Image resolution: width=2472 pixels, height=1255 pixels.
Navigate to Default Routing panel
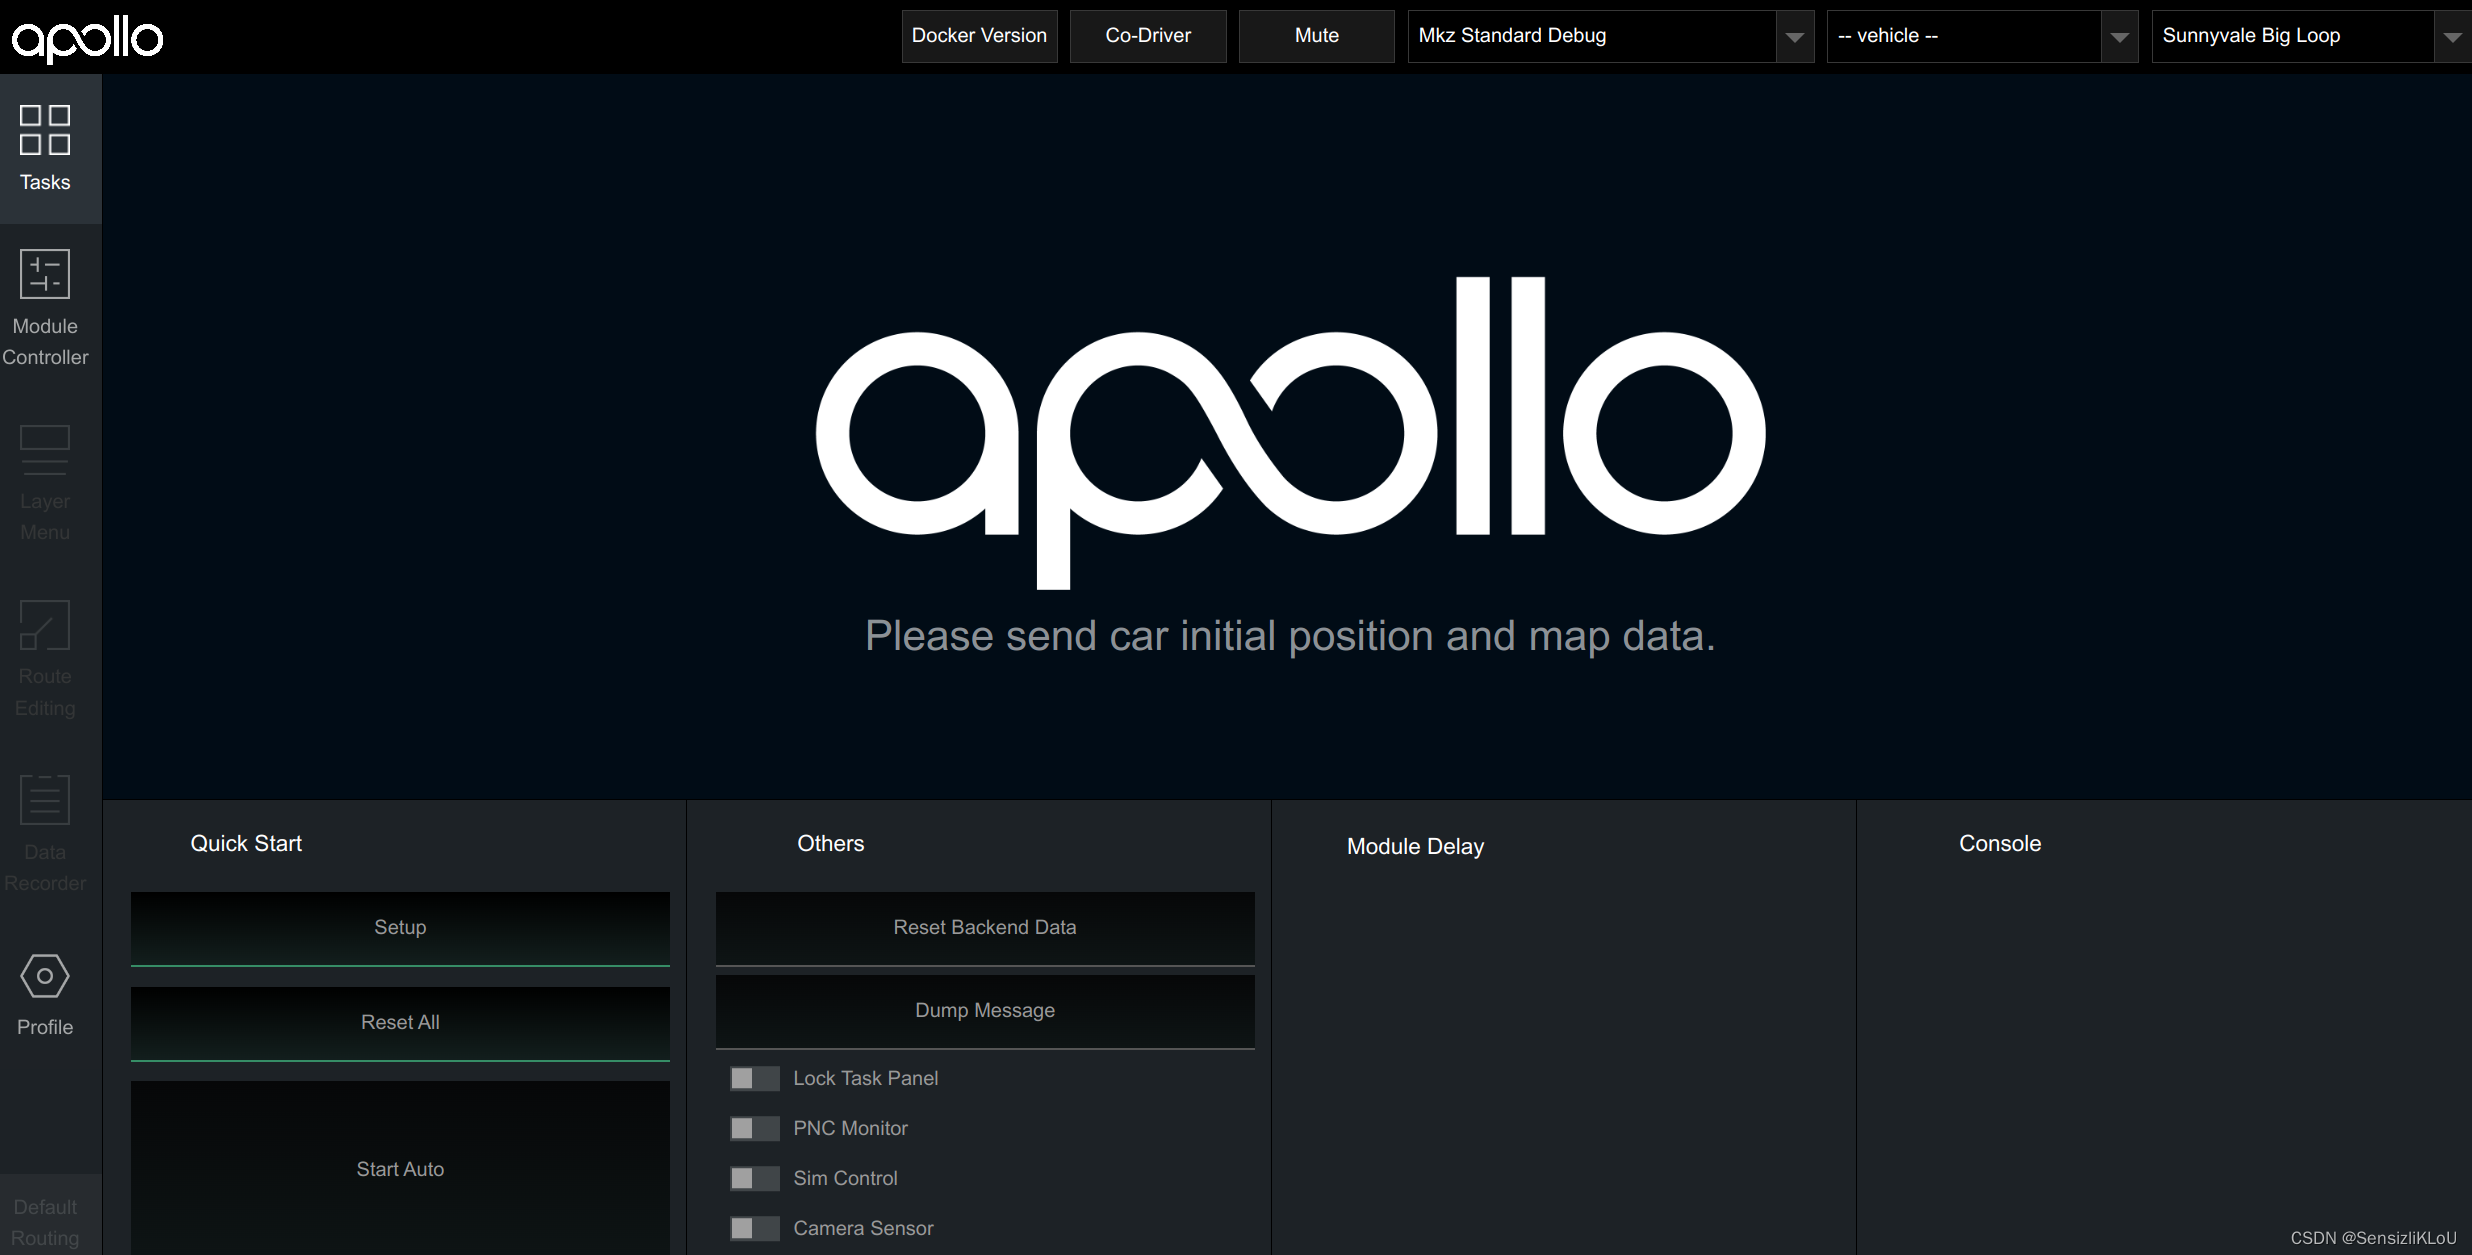click(x=45, y=1218)
